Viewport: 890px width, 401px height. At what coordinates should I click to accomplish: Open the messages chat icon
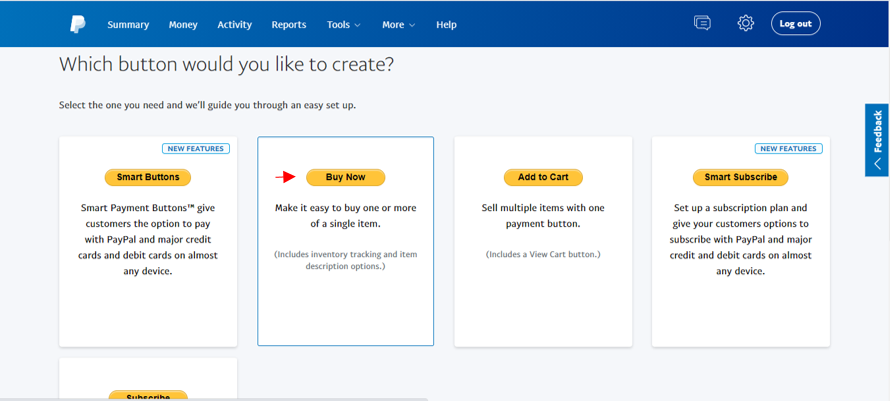(x=702, y=23)
